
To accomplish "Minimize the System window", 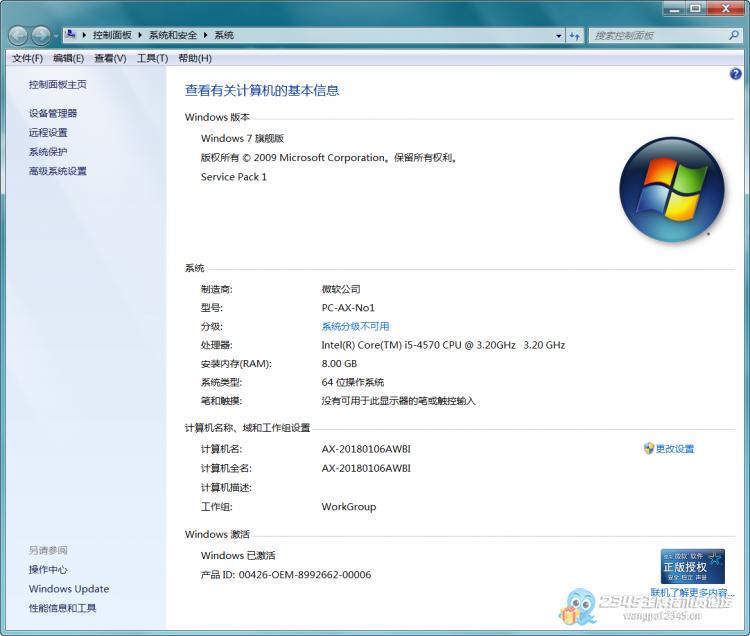I will 674,9.
